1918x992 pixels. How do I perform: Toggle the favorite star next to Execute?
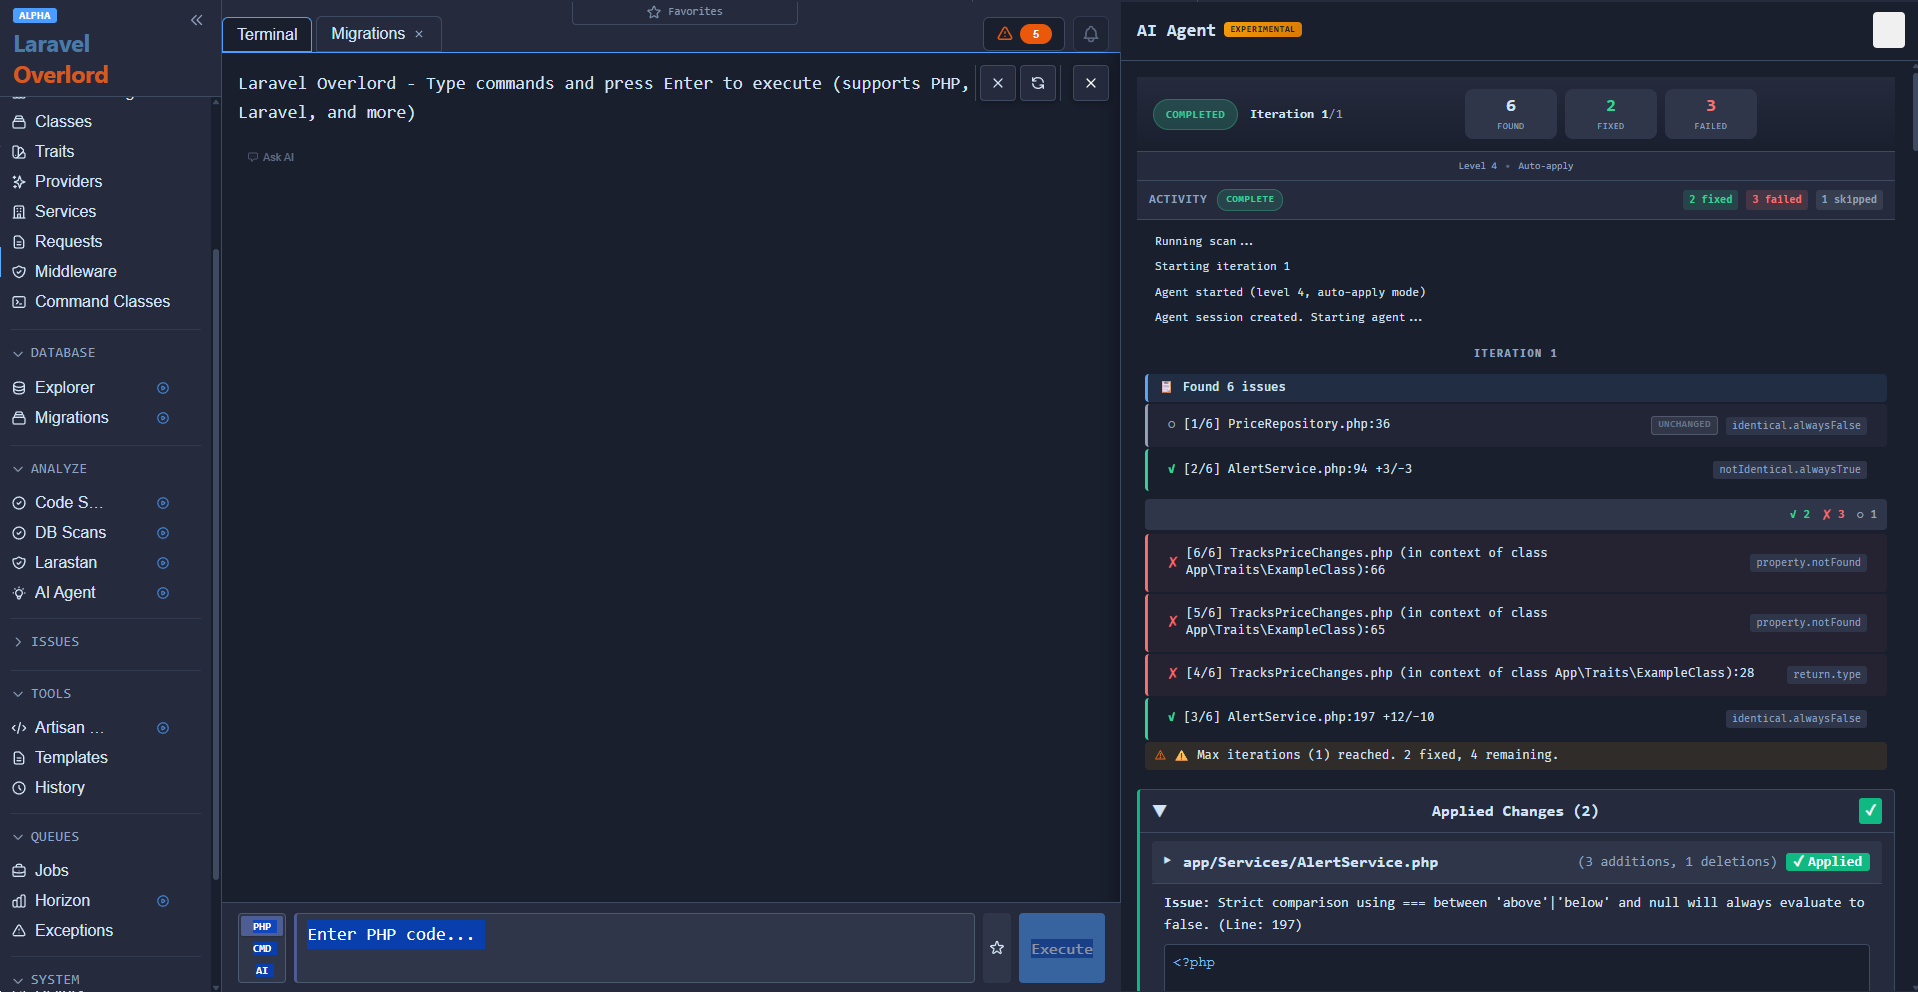[x=996, y=948]
